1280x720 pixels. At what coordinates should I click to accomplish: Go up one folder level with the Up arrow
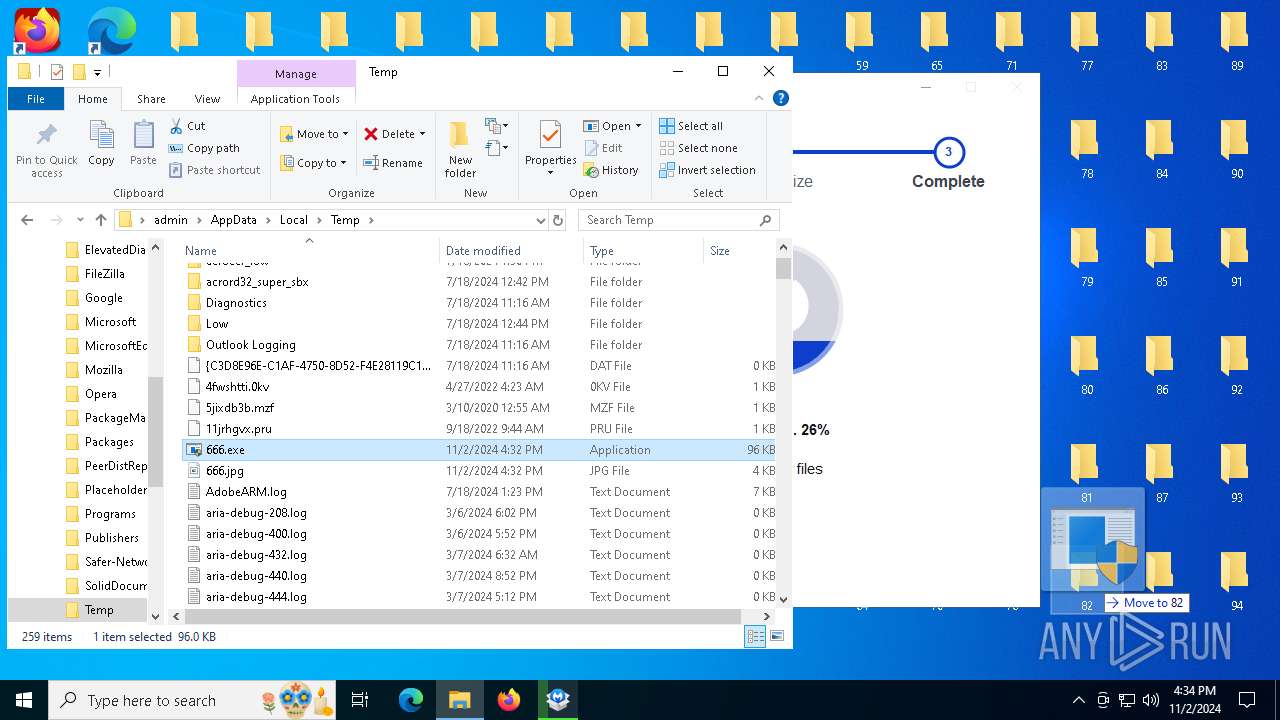tap(100, 220)
